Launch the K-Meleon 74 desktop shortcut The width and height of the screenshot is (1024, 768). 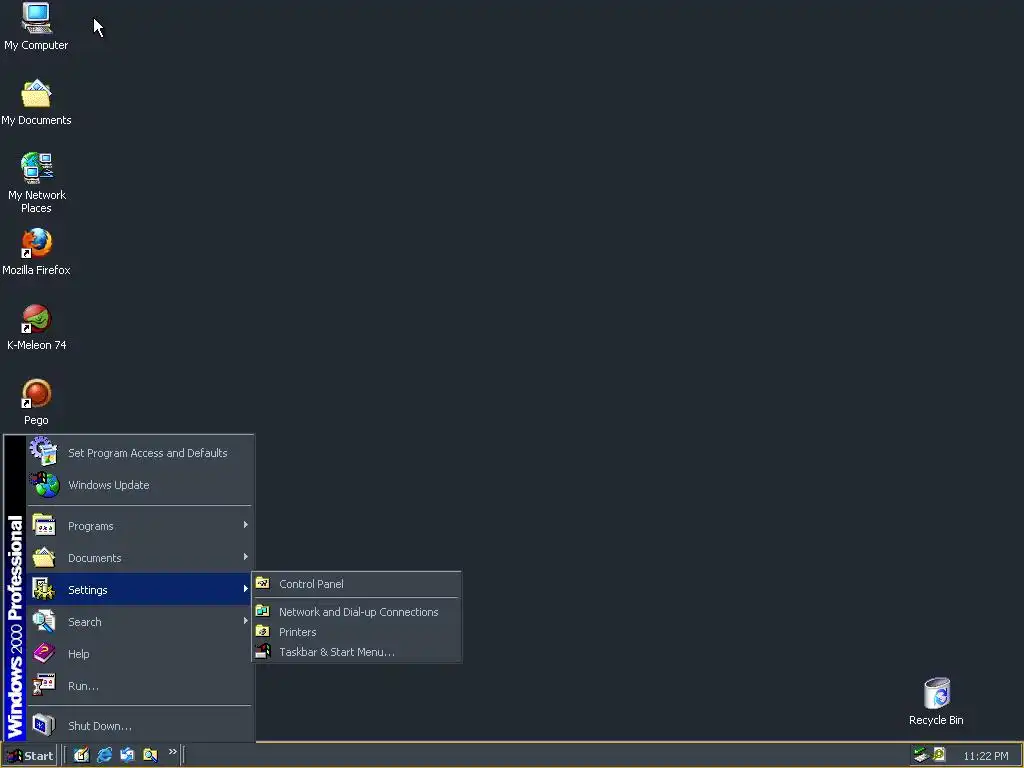37,327
